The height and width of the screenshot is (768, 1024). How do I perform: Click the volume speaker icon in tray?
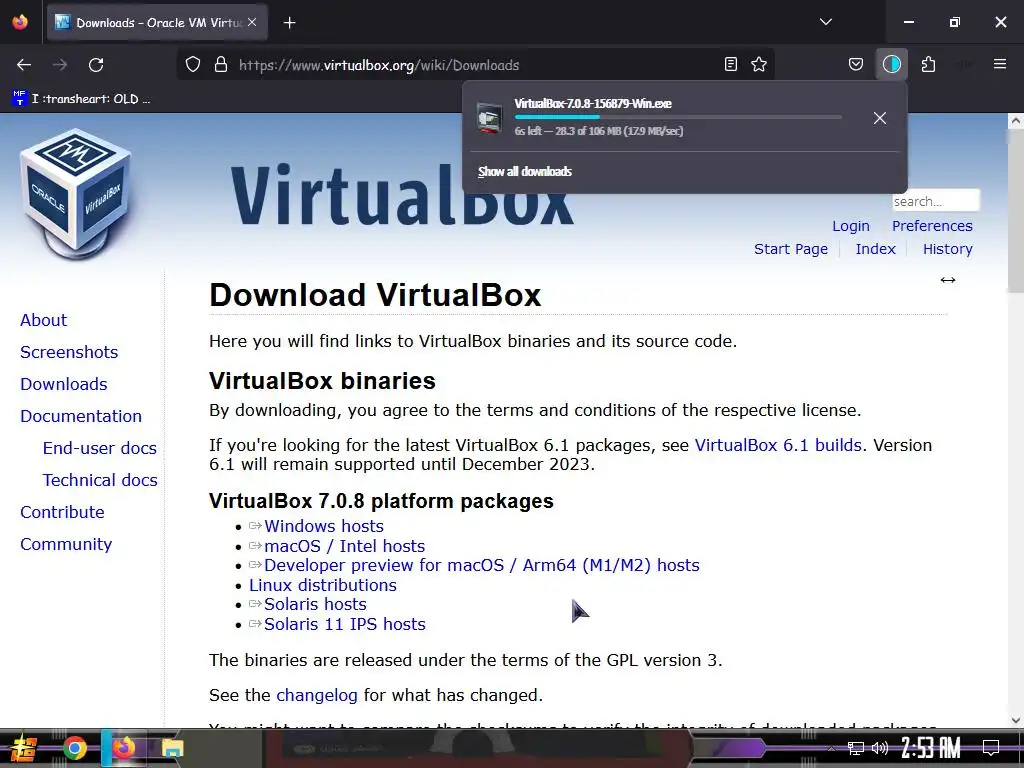(880, 748)
